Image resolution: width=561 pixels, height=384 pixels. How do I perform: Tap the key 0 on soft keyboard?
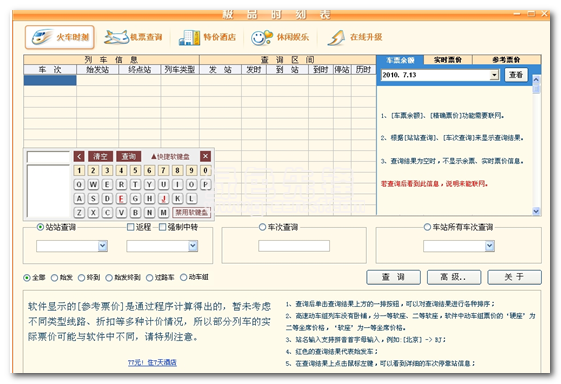click(205, 170)
